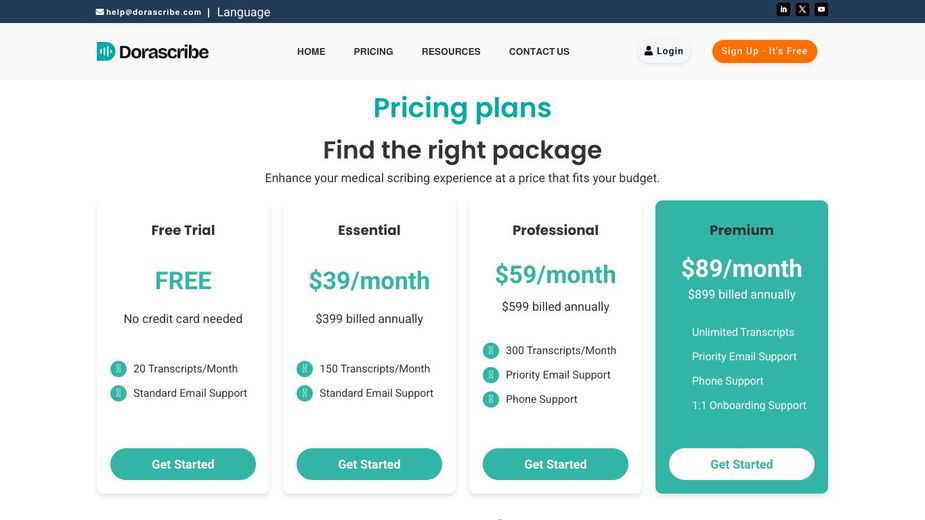The width and height of the screenshot is (925, 520).
Task: Click the Dorascribe logo
Action: [153, 51]
